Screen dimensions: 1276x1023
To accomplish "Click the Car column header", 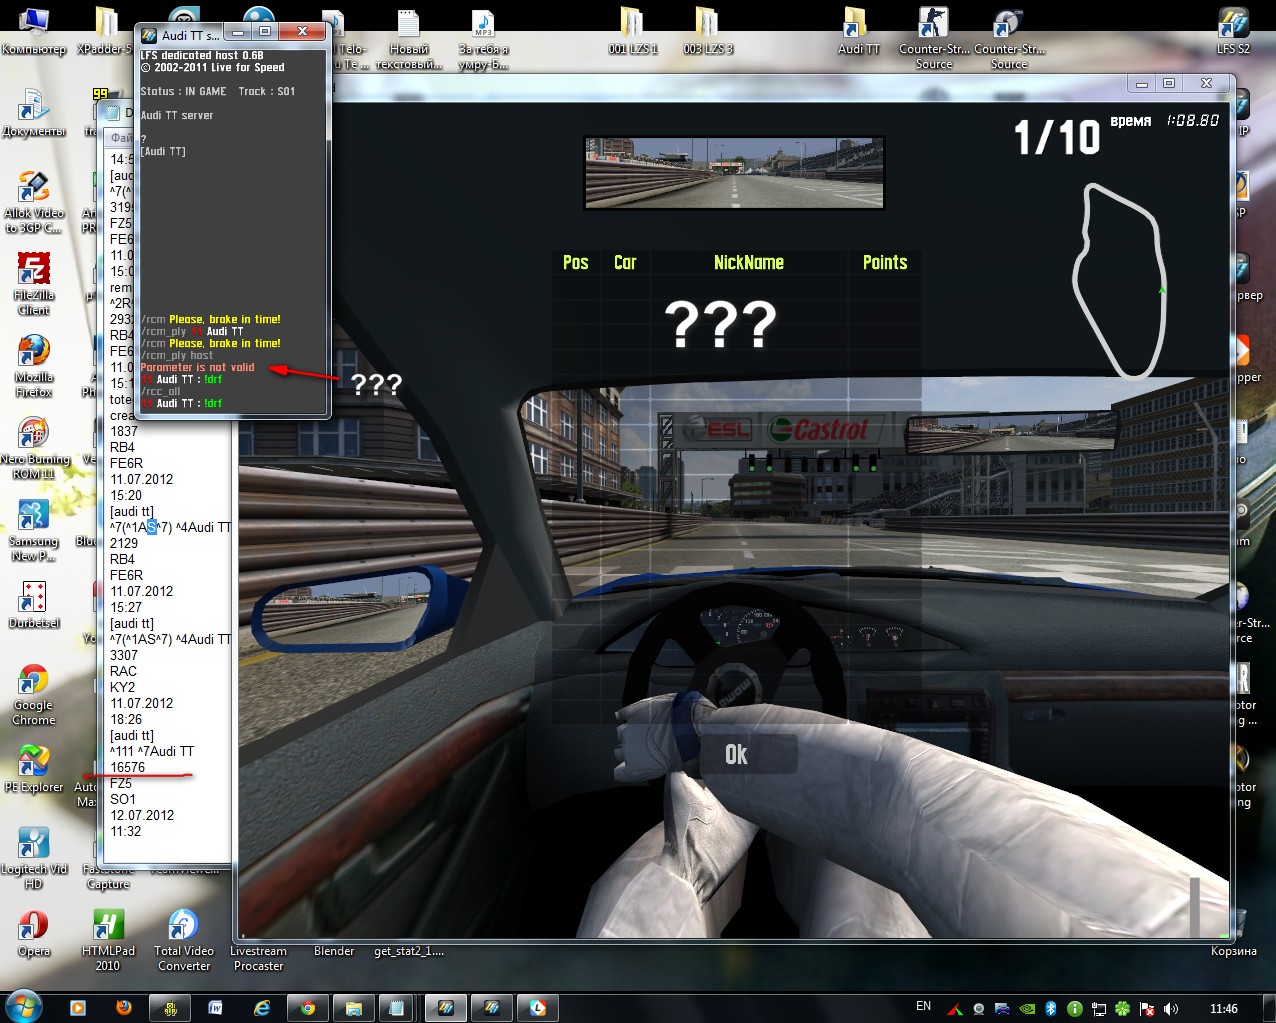I will 625,263.
